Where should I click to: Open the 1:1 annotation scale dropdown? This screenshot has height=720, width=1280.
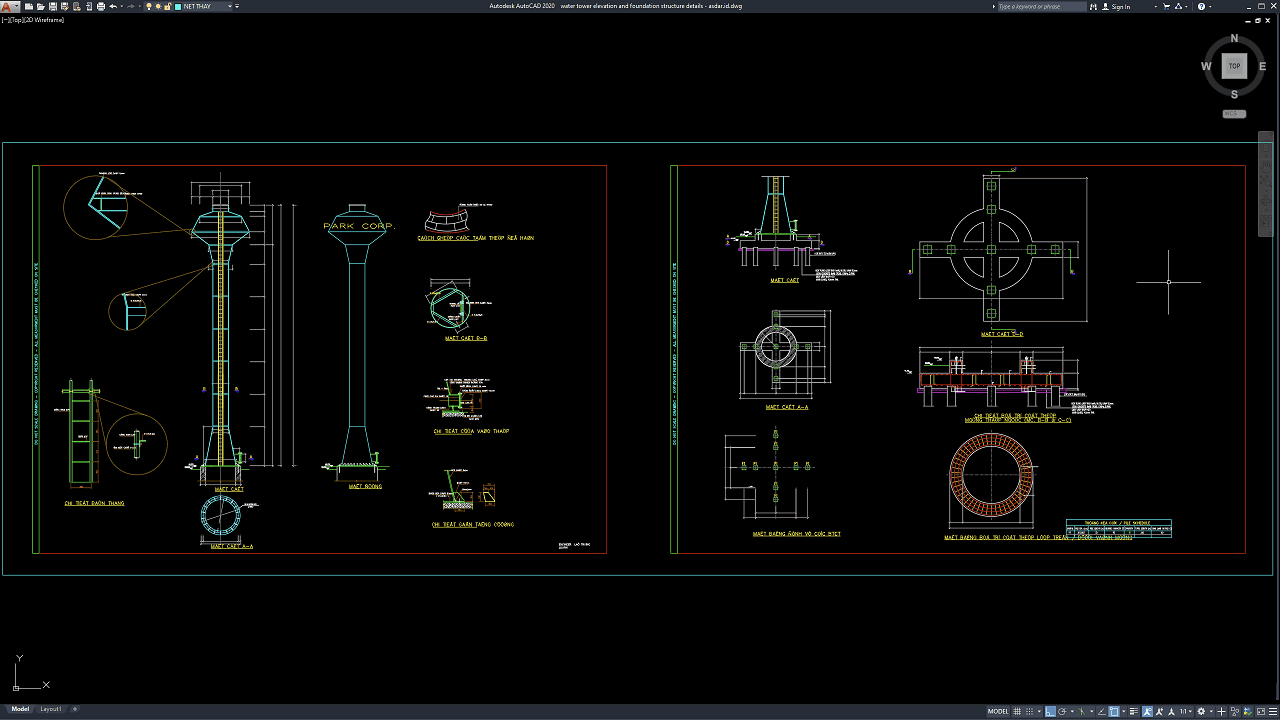1186,712
